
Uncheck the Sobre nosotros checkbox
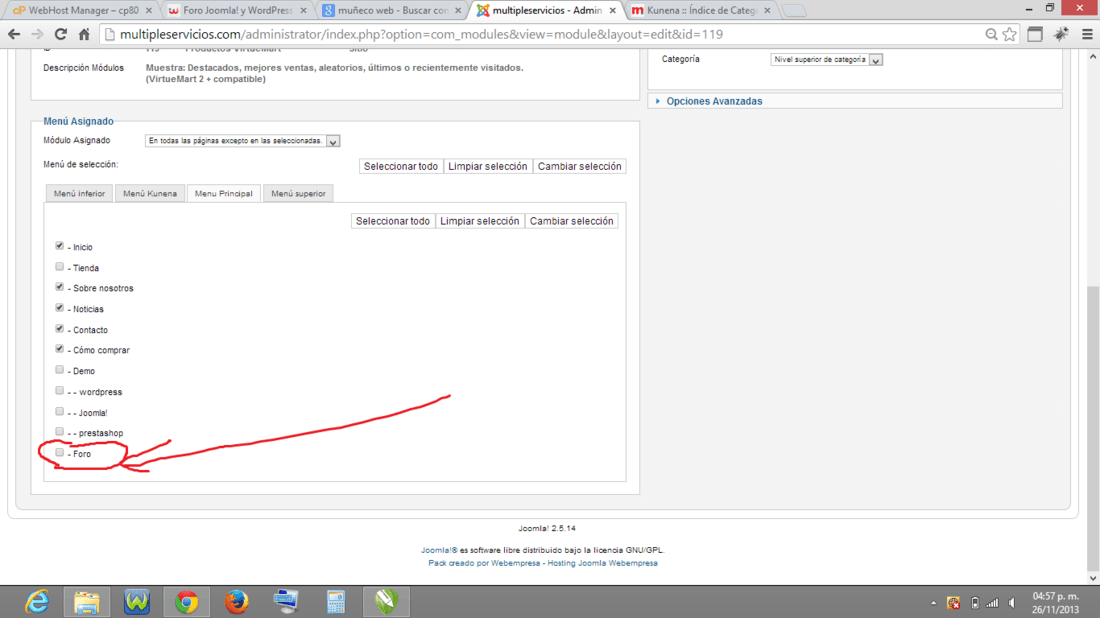tap(60, 287)
